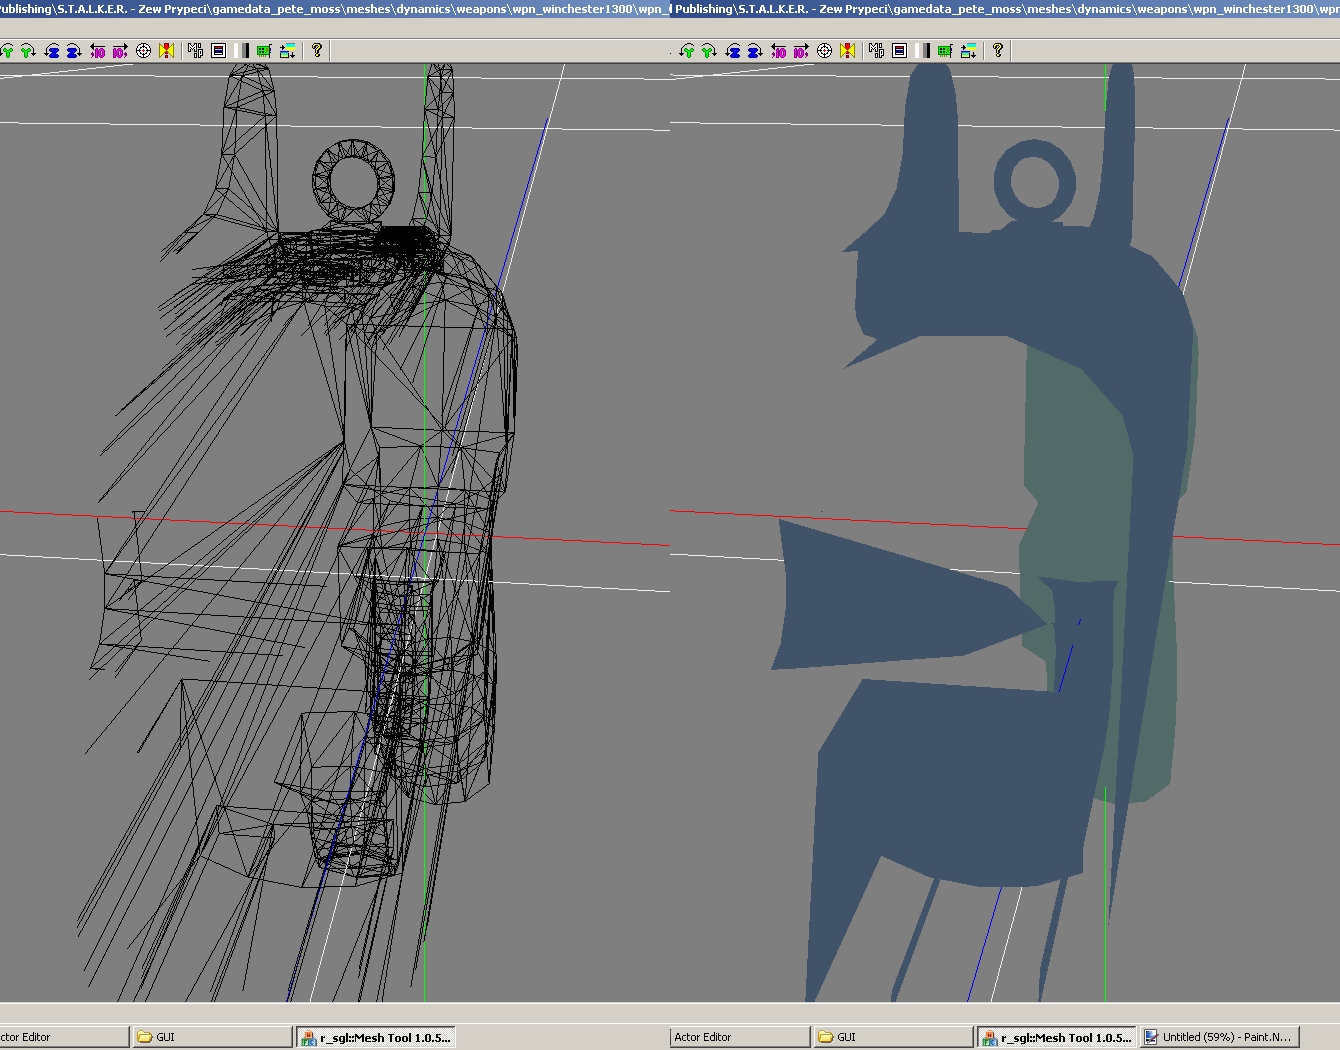Click magenta left-arrow 10 icon in wireframe window
This screenshot has height=1050, width=1340.
click(98, 51)
